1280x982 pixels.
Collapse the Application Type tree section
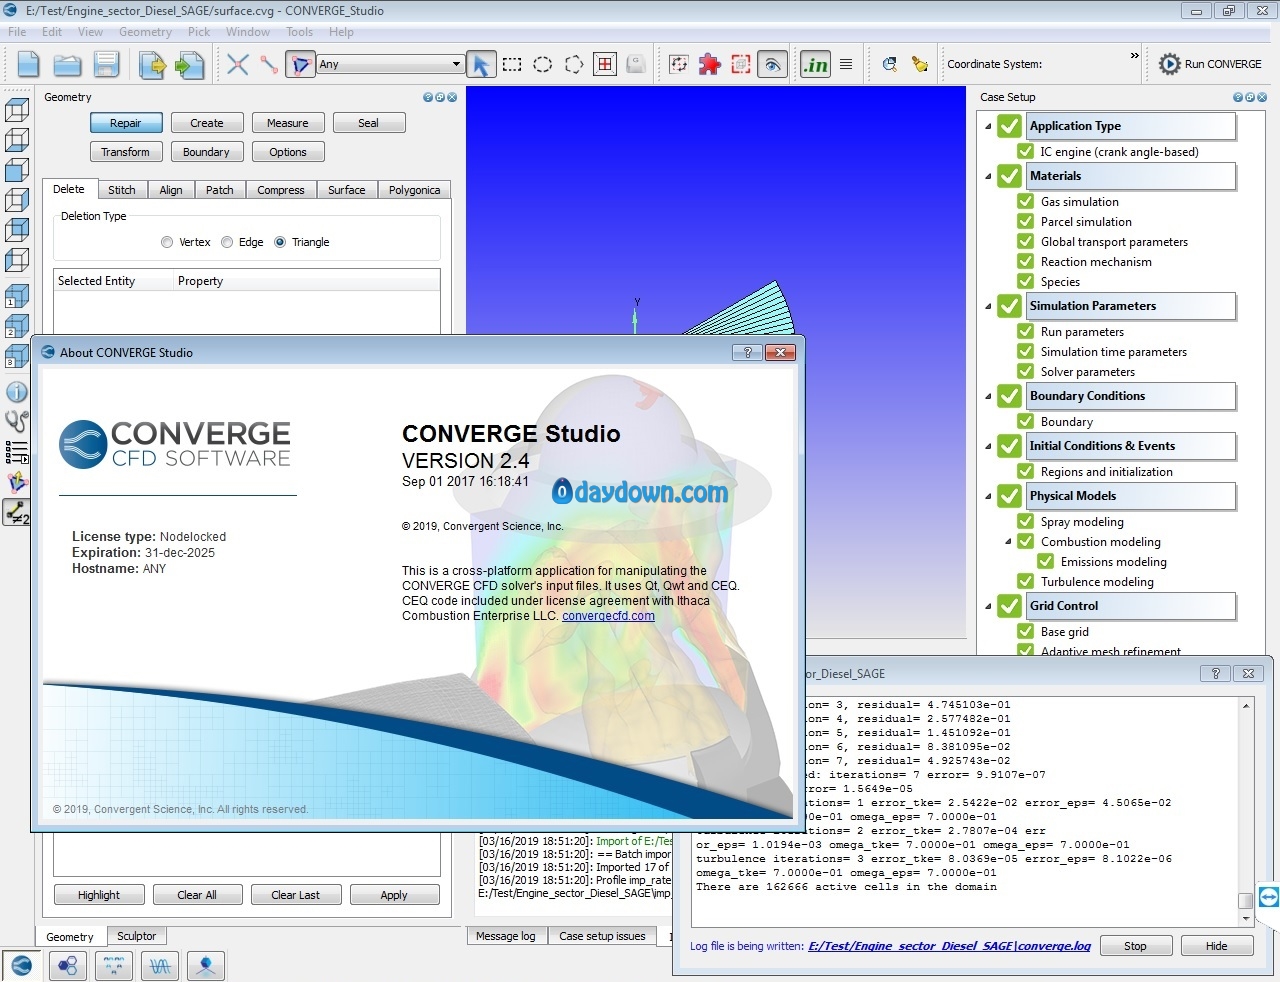[x=988, y=126]
